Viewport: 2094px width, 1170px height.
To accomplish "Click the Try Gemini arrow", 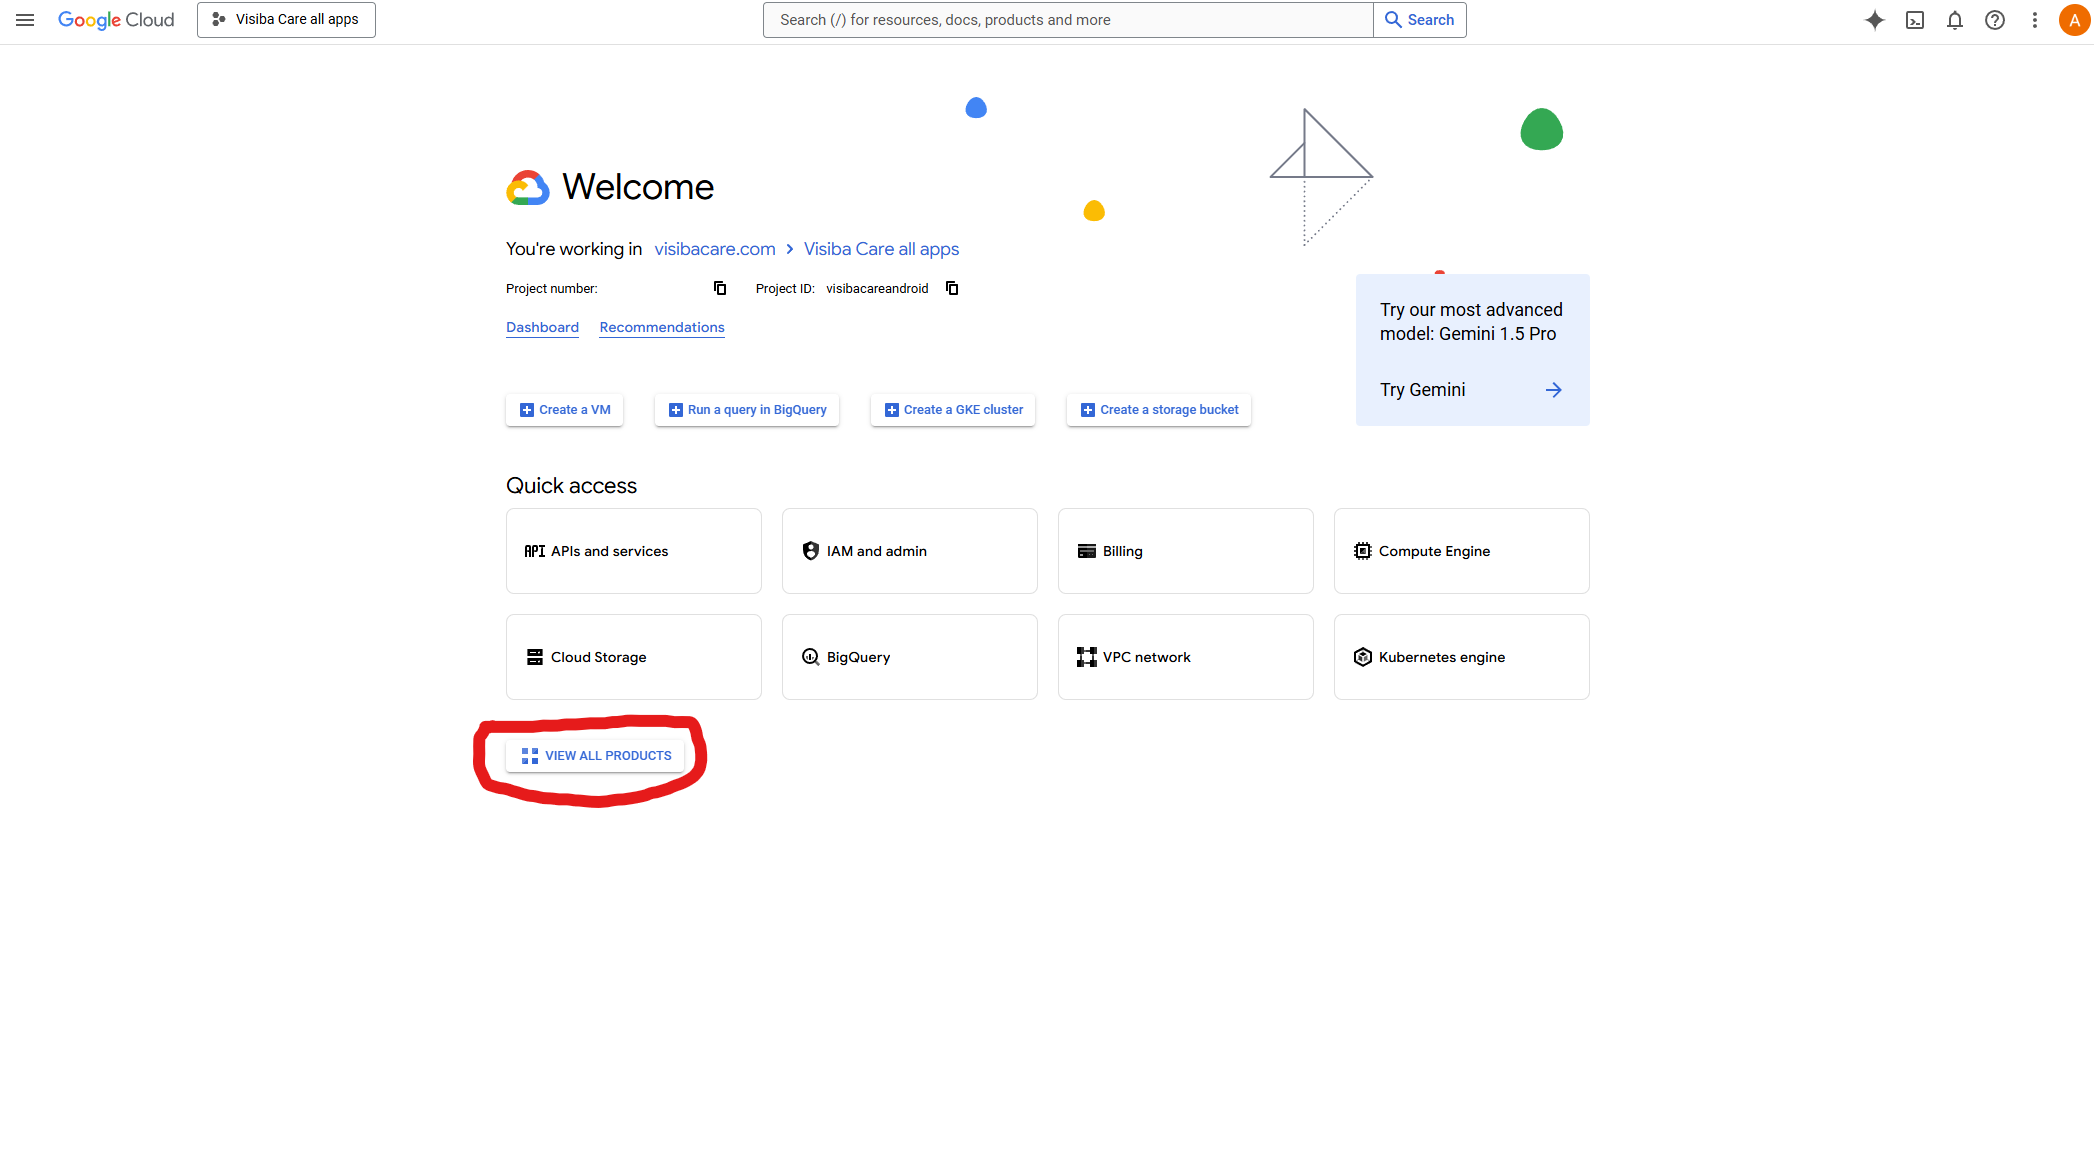I will click(x=1553, y=390).
